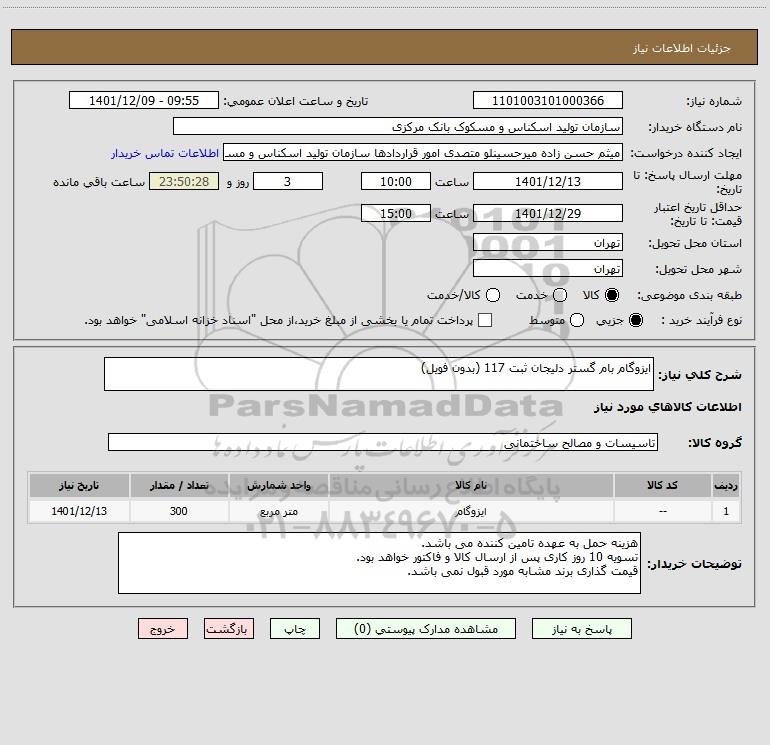Click the خروج exit button

[x=163, y=629]
